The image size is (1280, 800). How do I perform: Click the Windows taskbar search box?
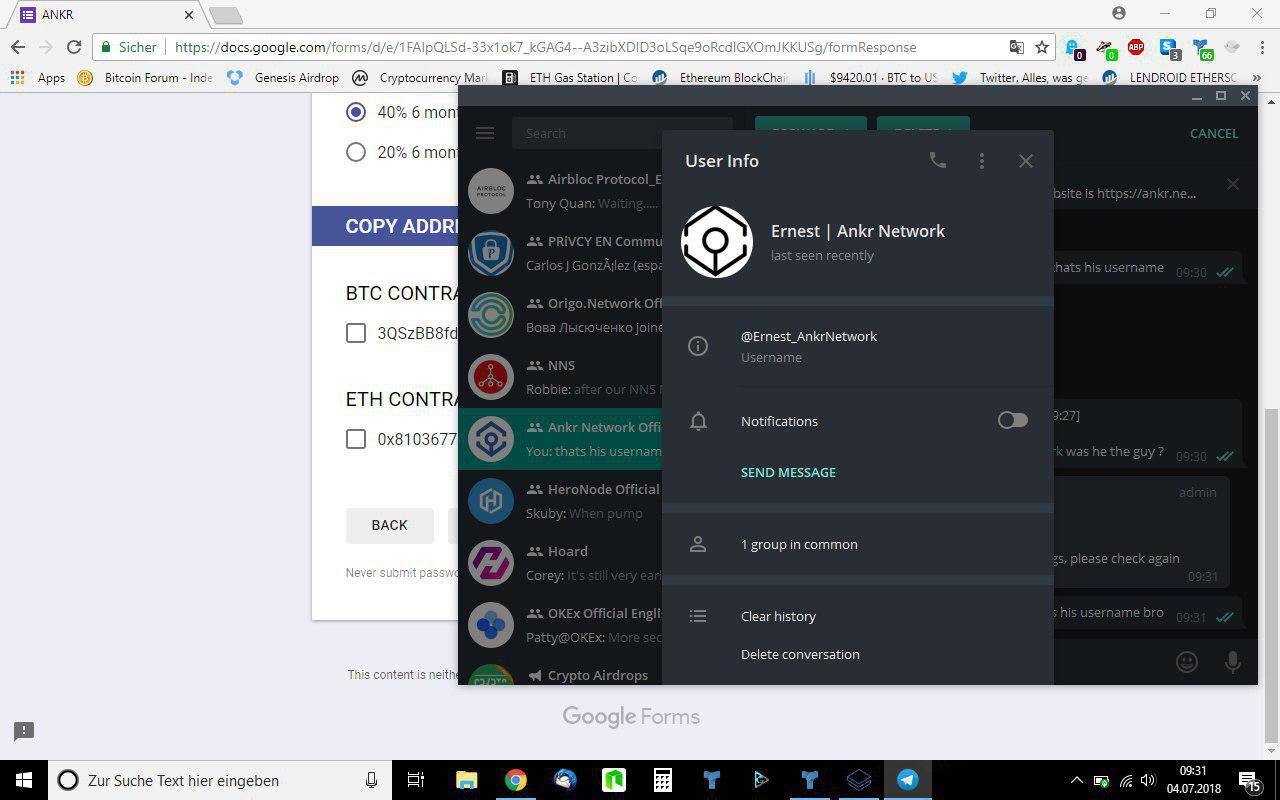219,780
